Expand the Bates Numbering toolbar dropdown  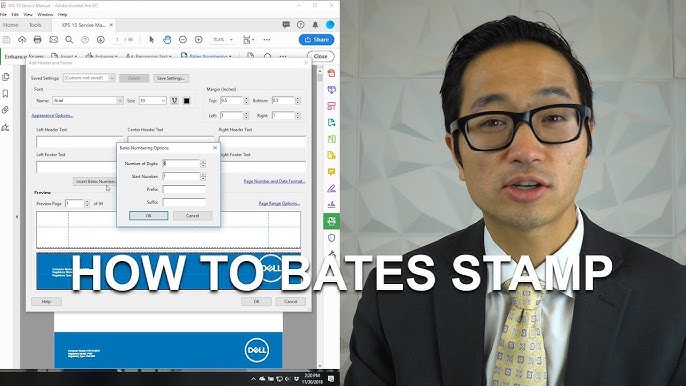click(206, 56)
